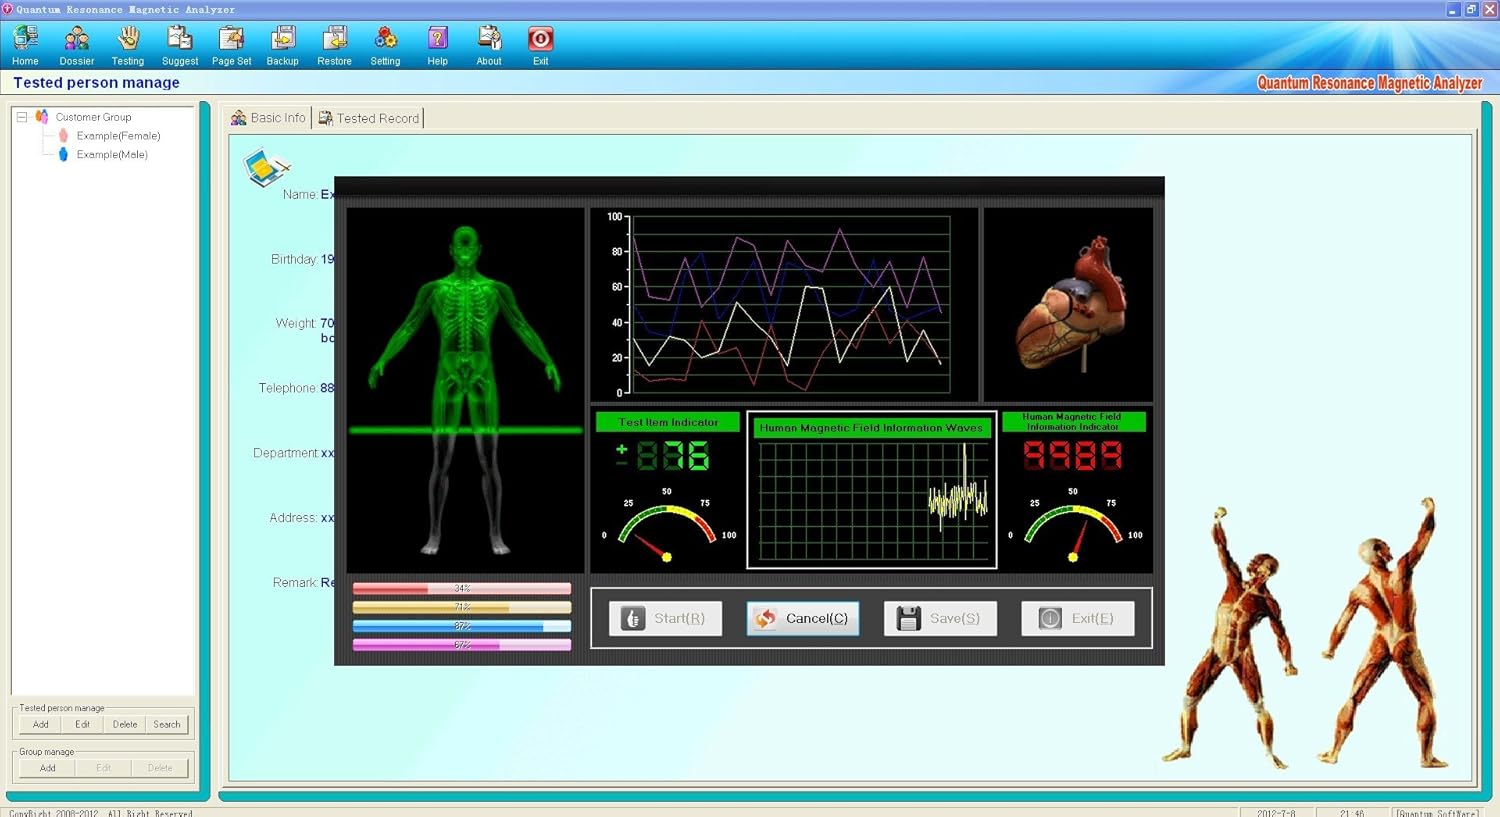Click the time '21:46' in status bar
Viewport: 1500px width, 817px height.
[x=1352, y=813]
